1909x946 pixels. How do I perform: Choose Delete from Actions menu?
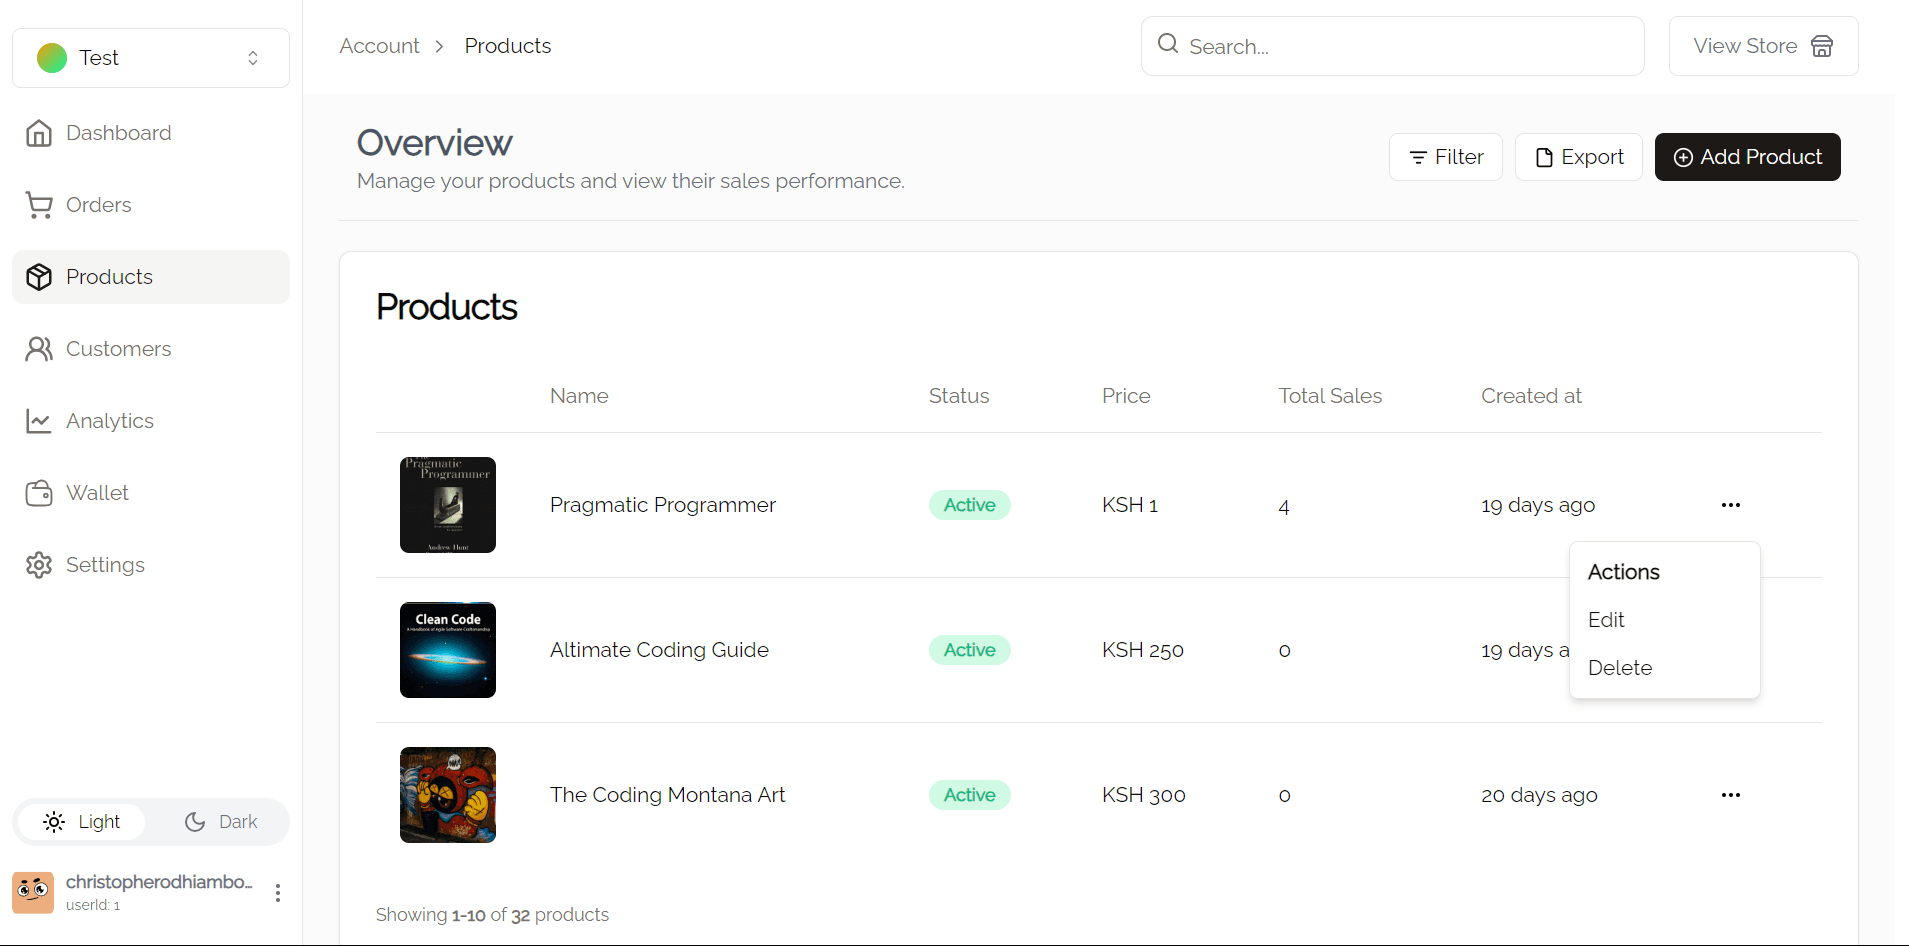point(1619,668)
